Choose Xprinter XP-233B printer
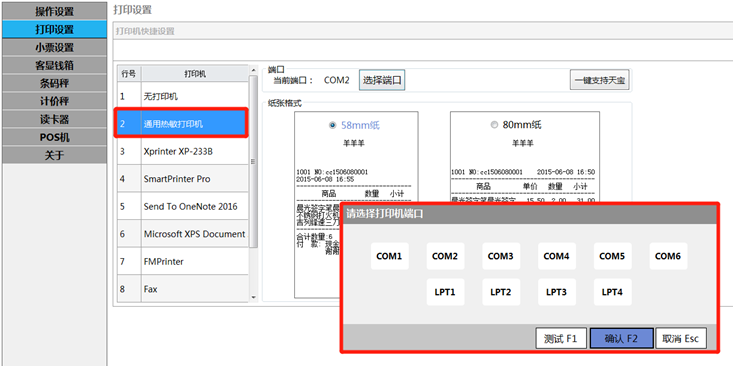 (182, 151)
